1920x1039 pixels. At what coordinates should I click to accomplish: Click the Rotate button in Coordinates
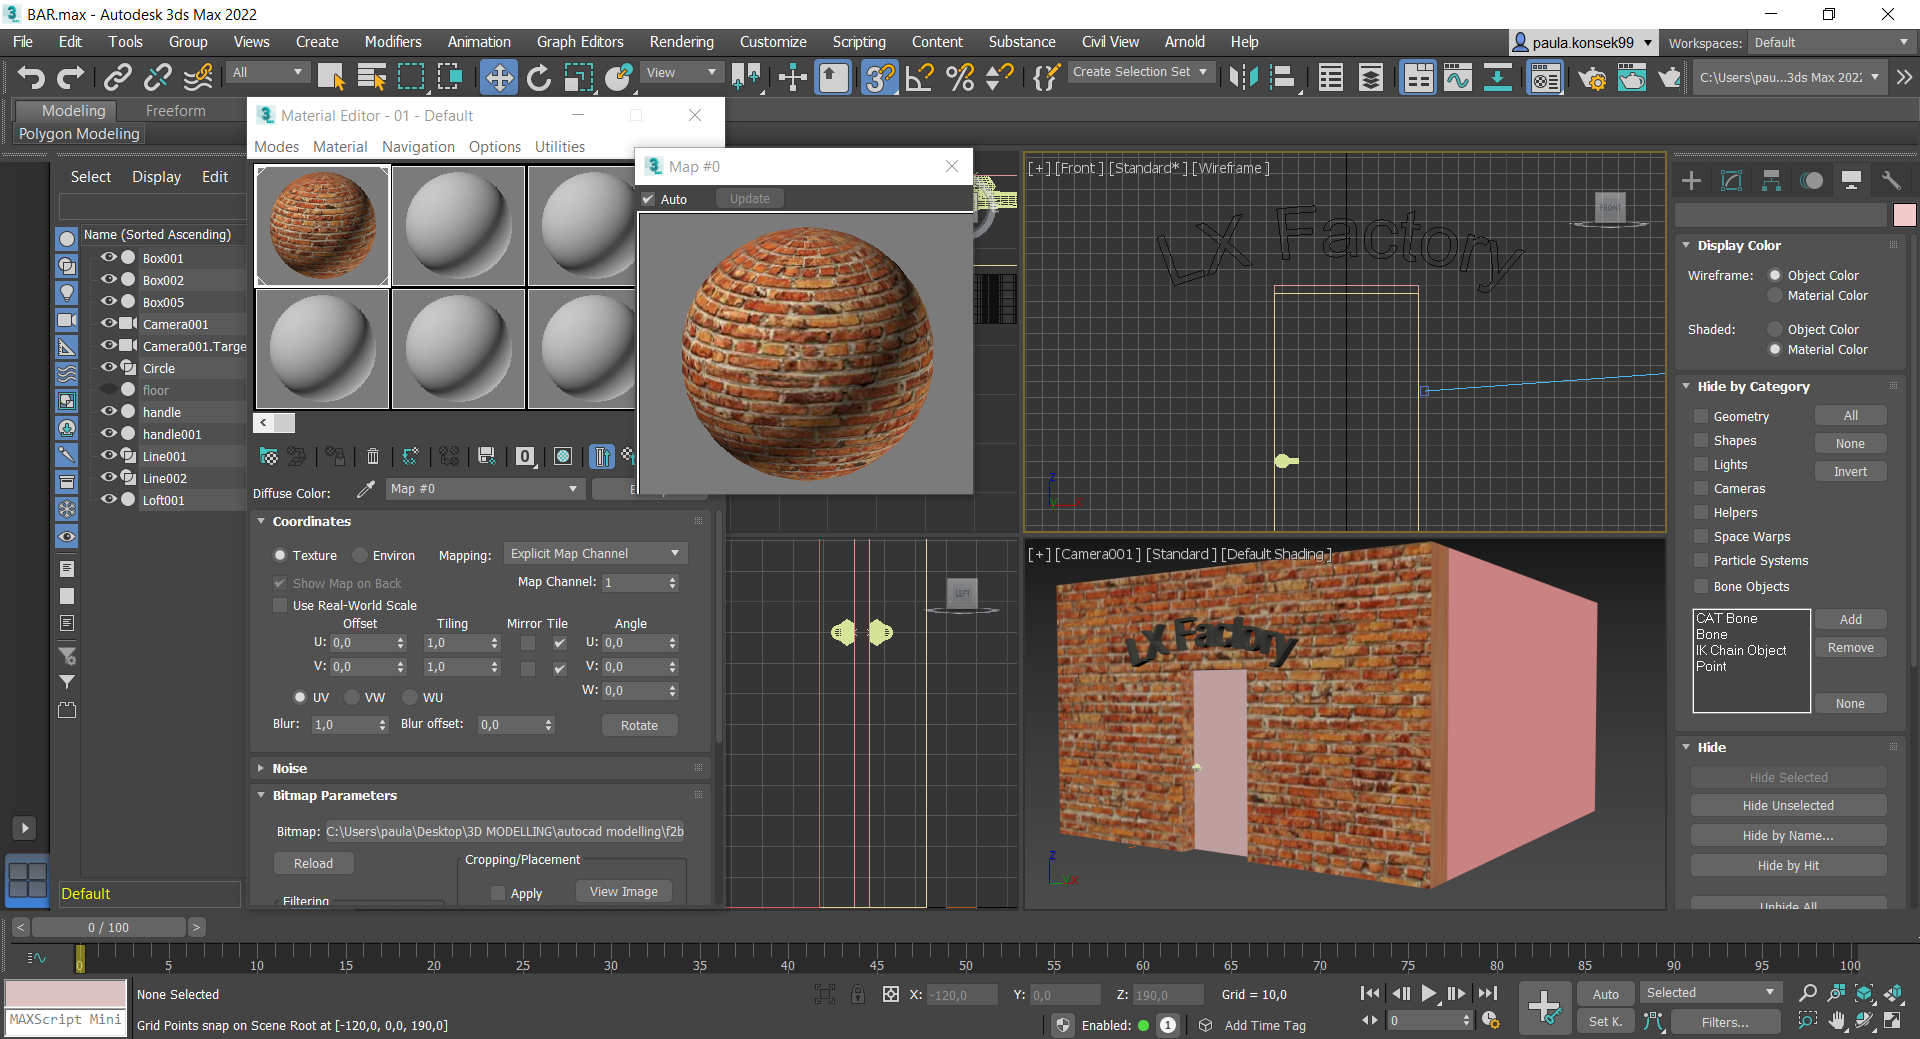click(x=639, y=725)
